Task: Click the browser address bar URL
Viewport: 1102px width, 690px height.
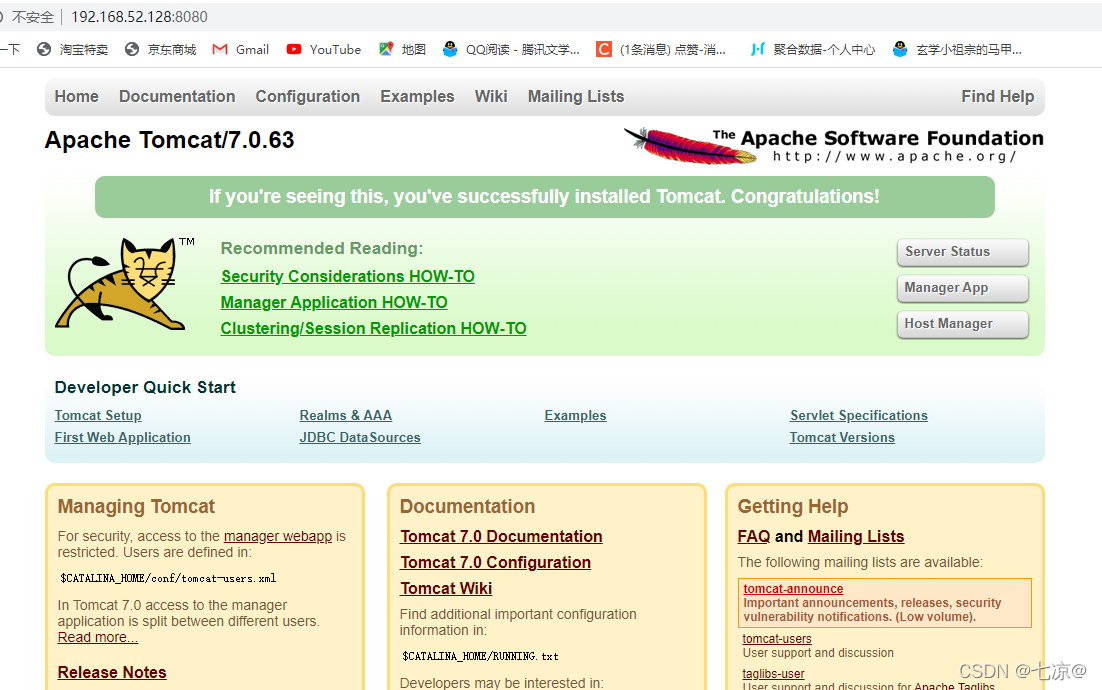Action: (139, 17)
